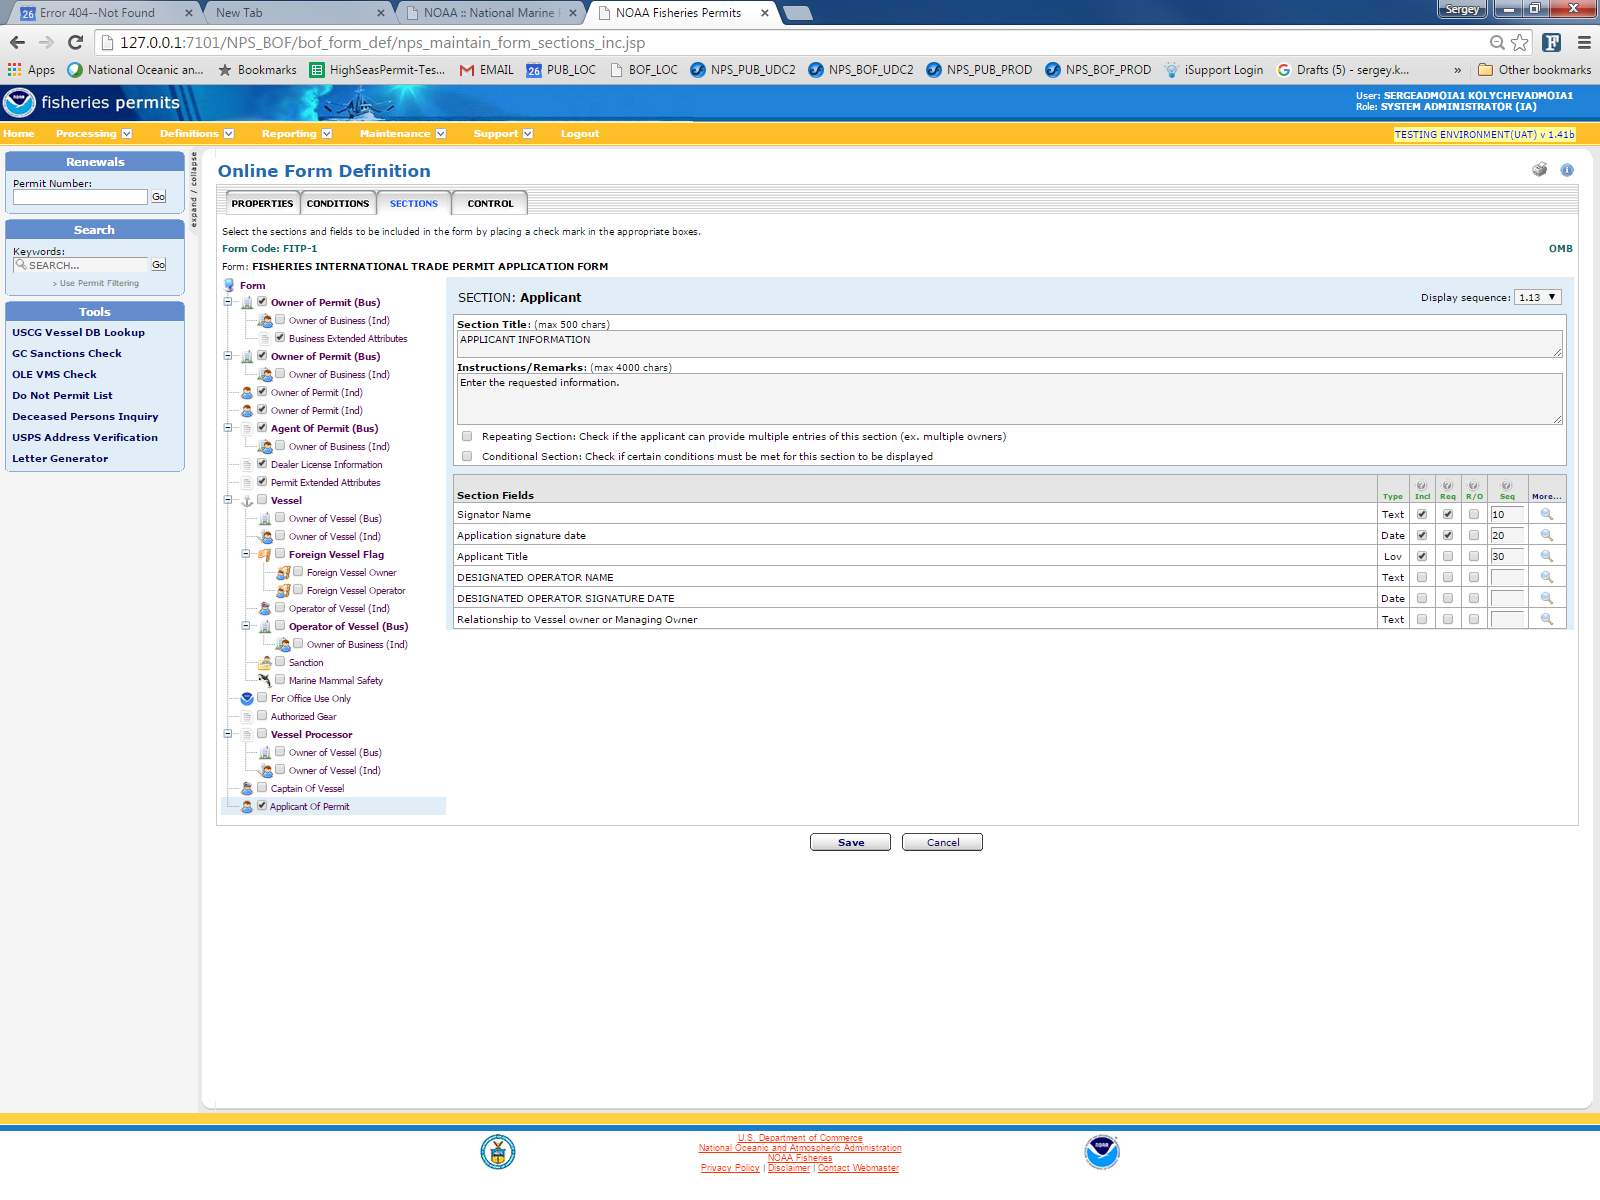Toggle Include checkbox for DESIGNATED OPERATOR NAME
Image resolution: width=1600 pixels, height=1200 pixels.
point(1422,577)
